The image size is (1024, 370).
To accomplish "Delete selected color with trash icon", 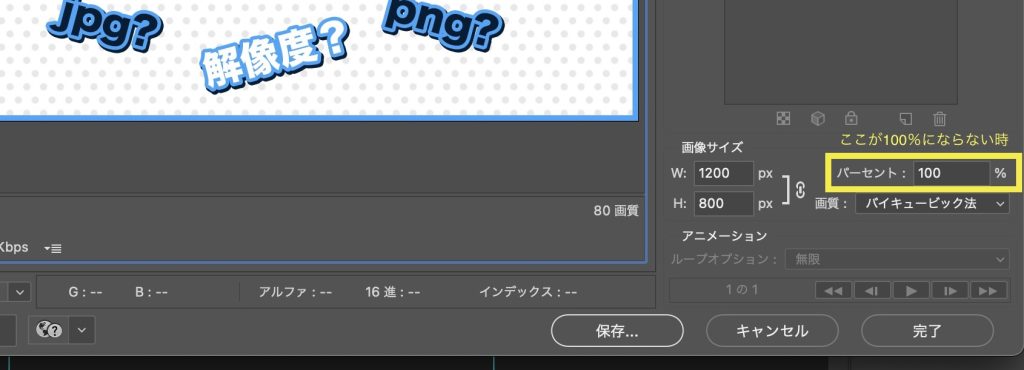I will pyautogui.click(x=939, y=119).
